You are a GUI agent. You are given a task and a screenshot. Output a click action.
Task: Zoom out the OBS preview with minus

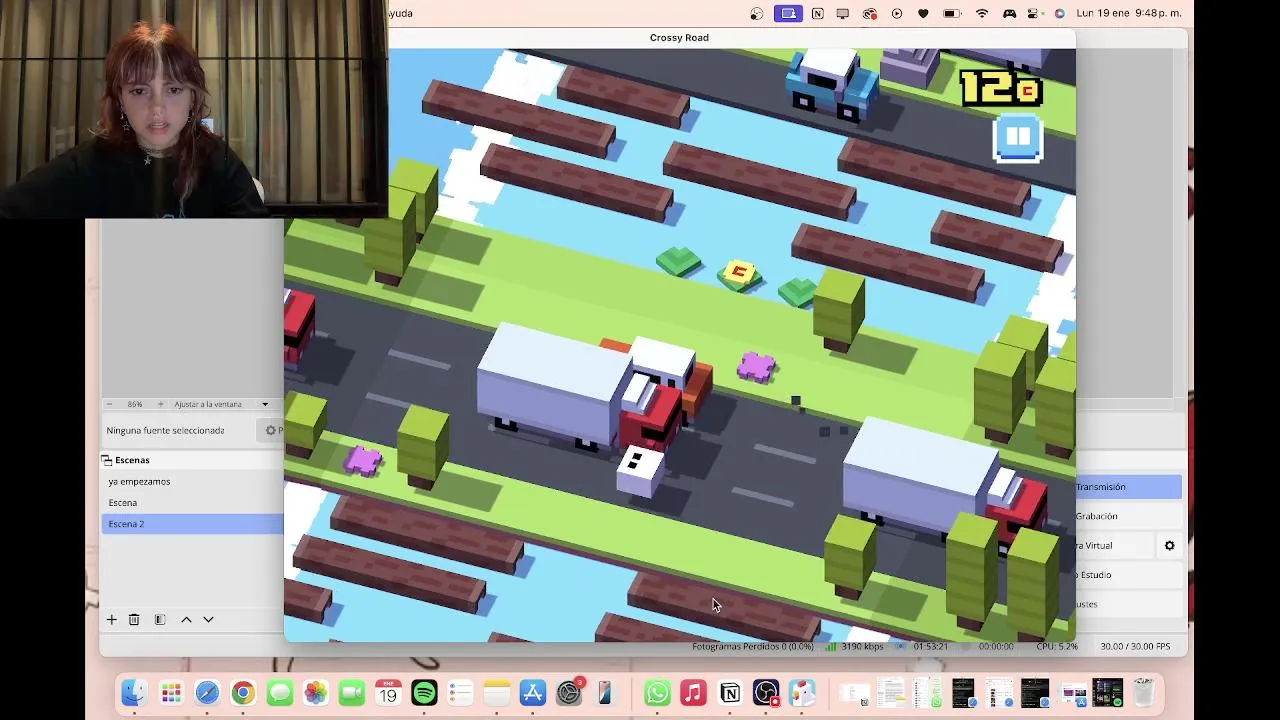110,404
